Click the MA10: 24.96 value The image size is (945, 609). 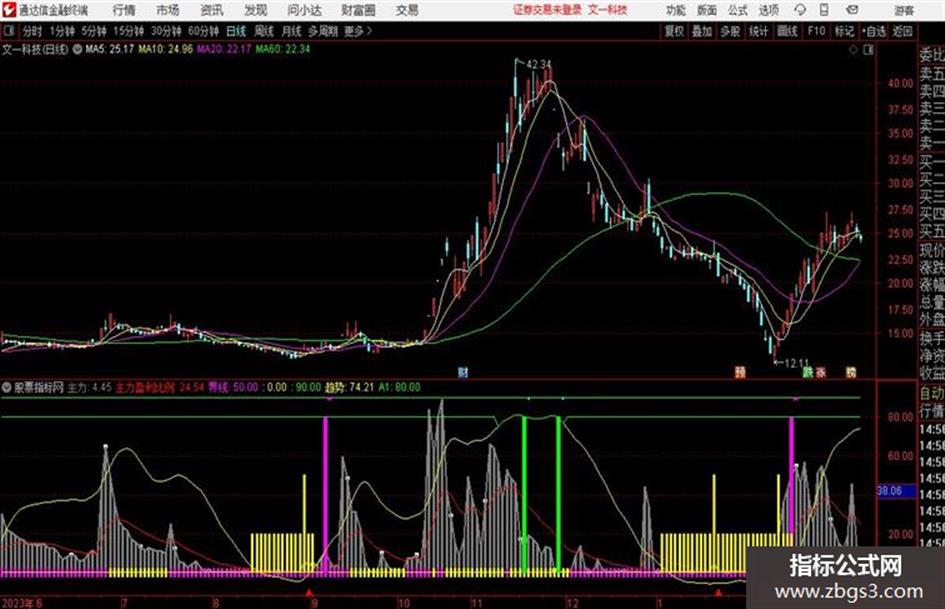coord(165,49)
